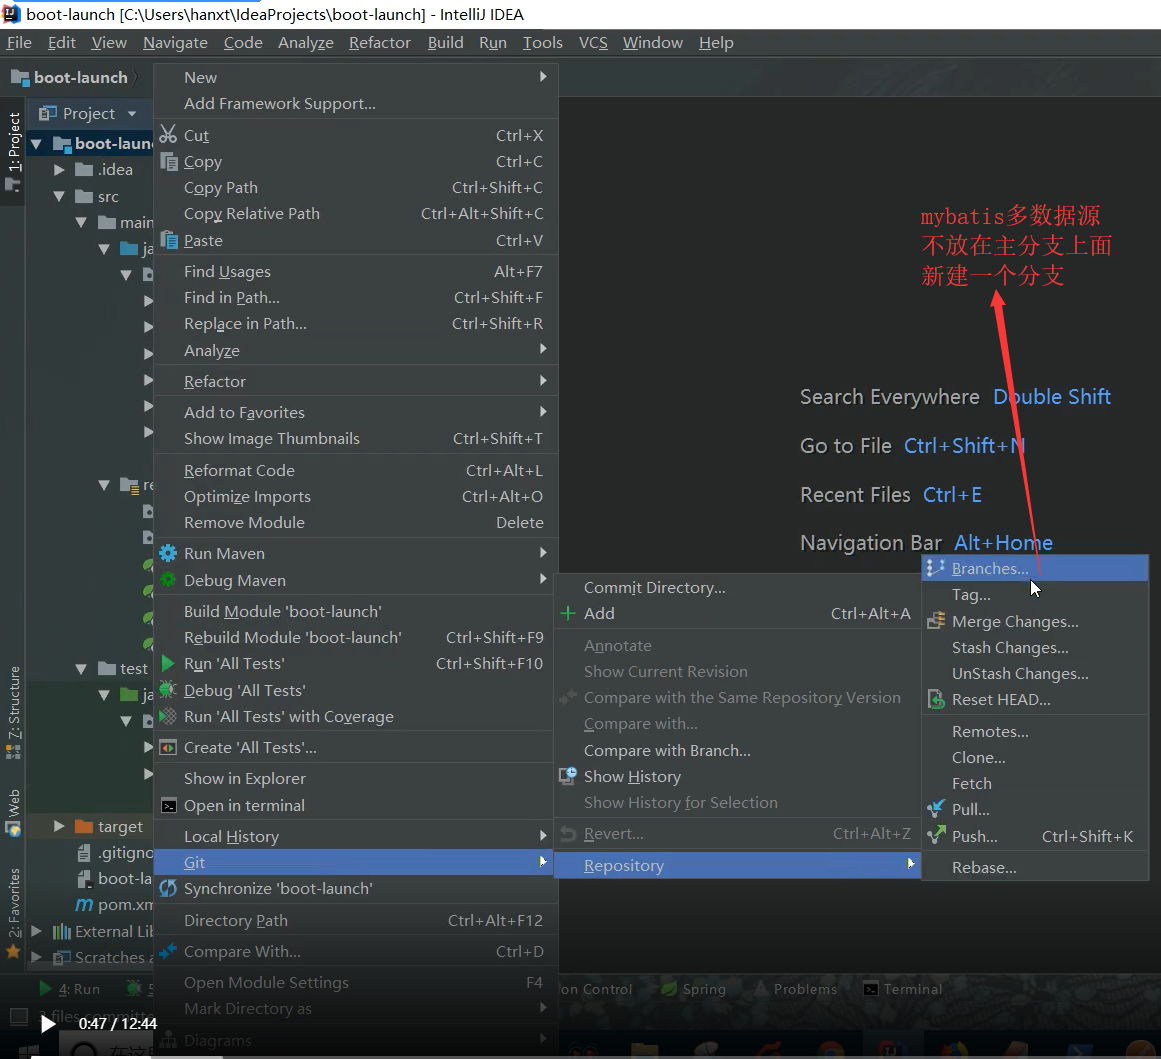The height and width of the screenshot is (1059, 1161).
Task: Select Clone... entry
Action: pos(1035,758)
